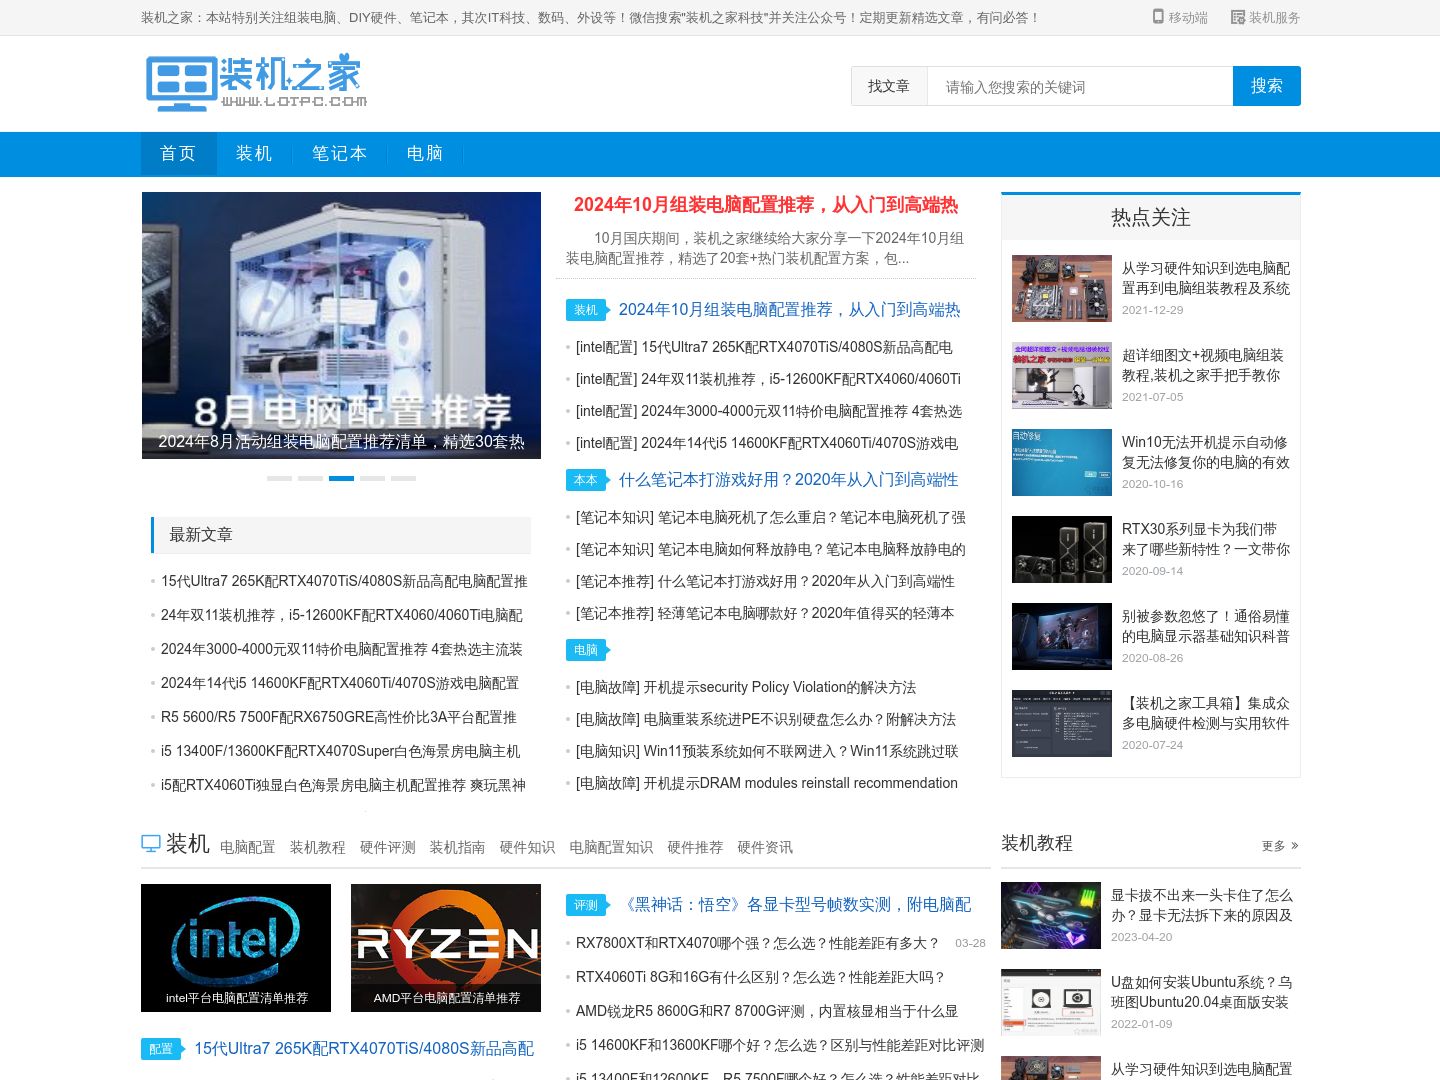1440x1080 pixels.
Task: Go to 首页 navigation tab
Action: [179, 154]
